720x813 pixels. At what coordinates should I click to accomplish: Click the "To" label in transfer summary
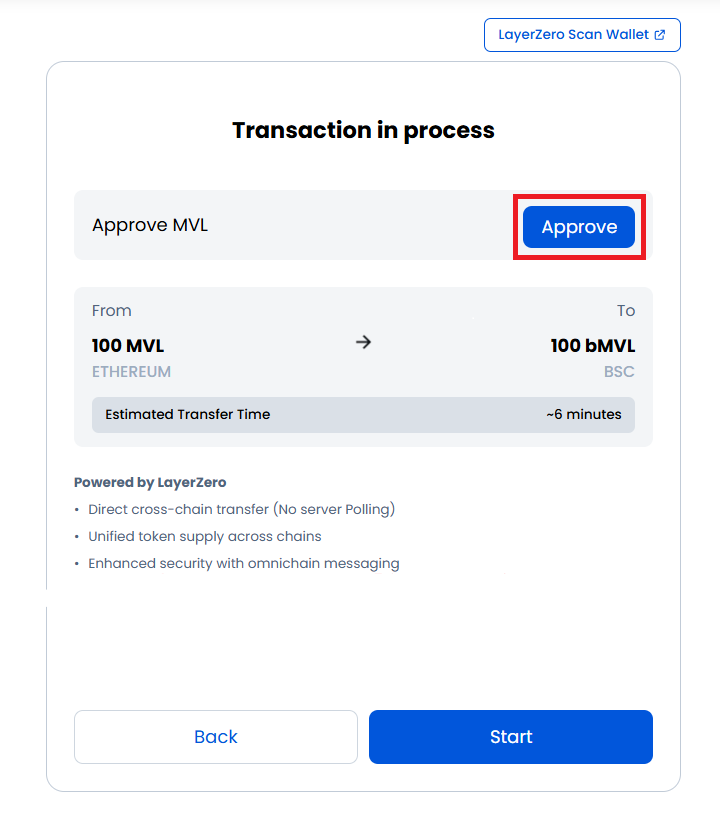point(625,311)
